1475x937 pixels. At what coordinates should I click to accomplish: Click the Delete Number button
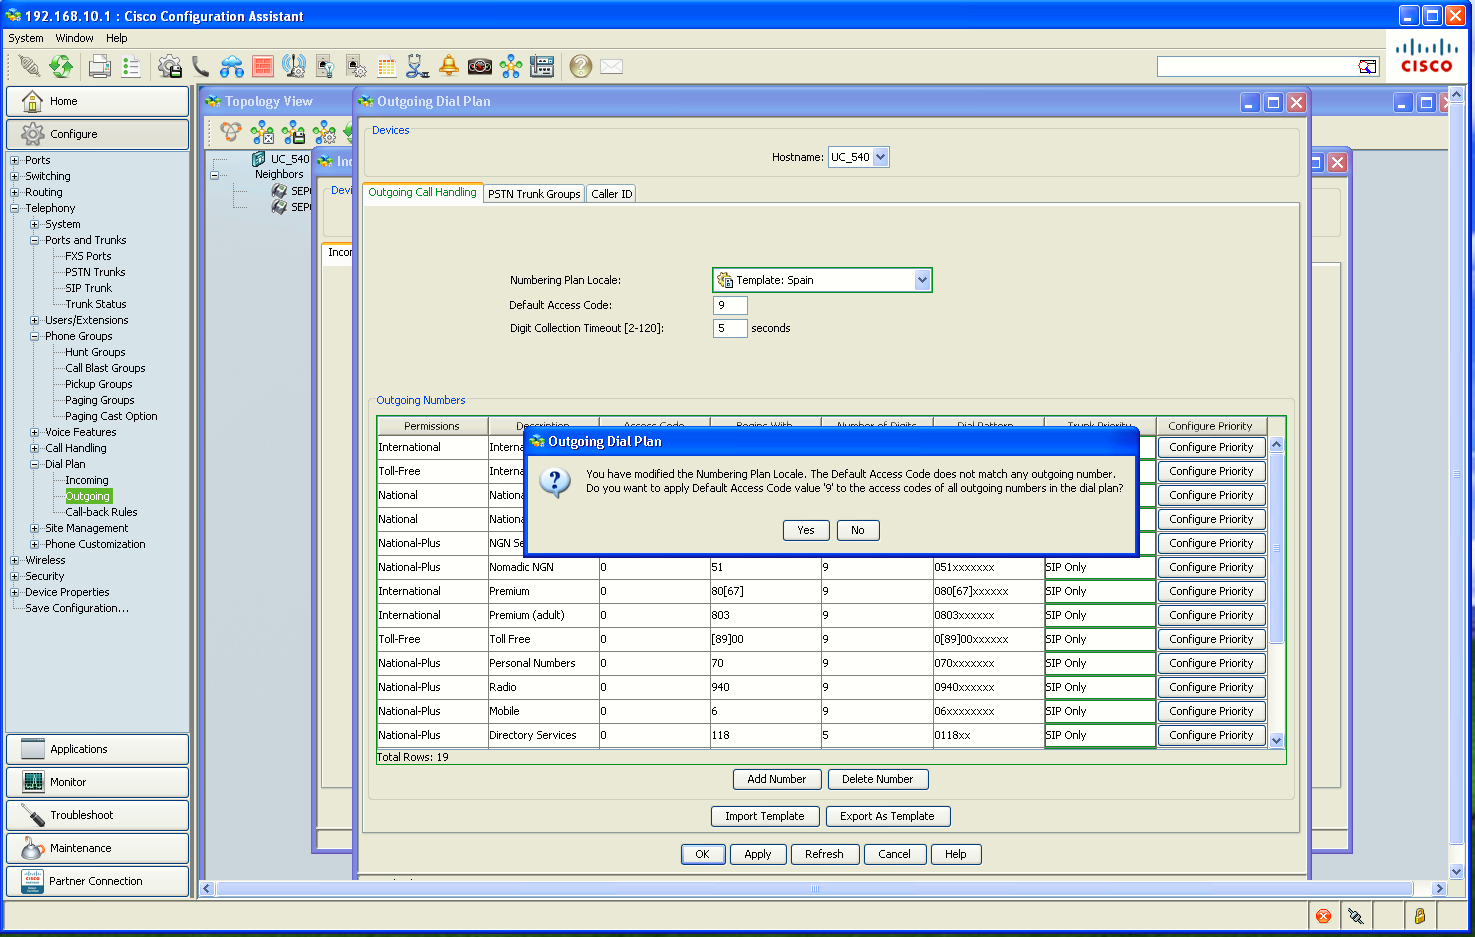click(x=877, y=779)
